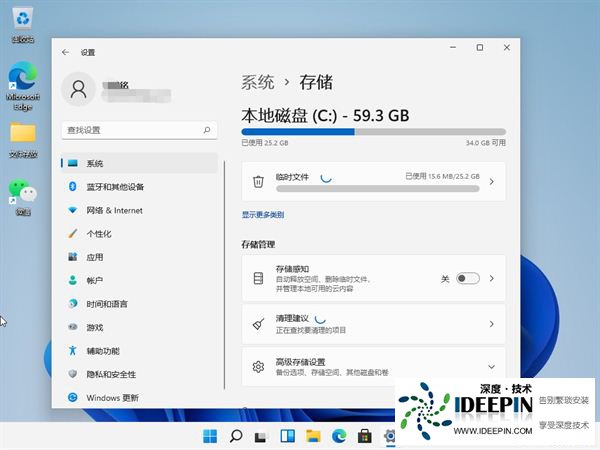
Task: Click the 正在查找要清理的项目 status text
Action: pos(311,330)
